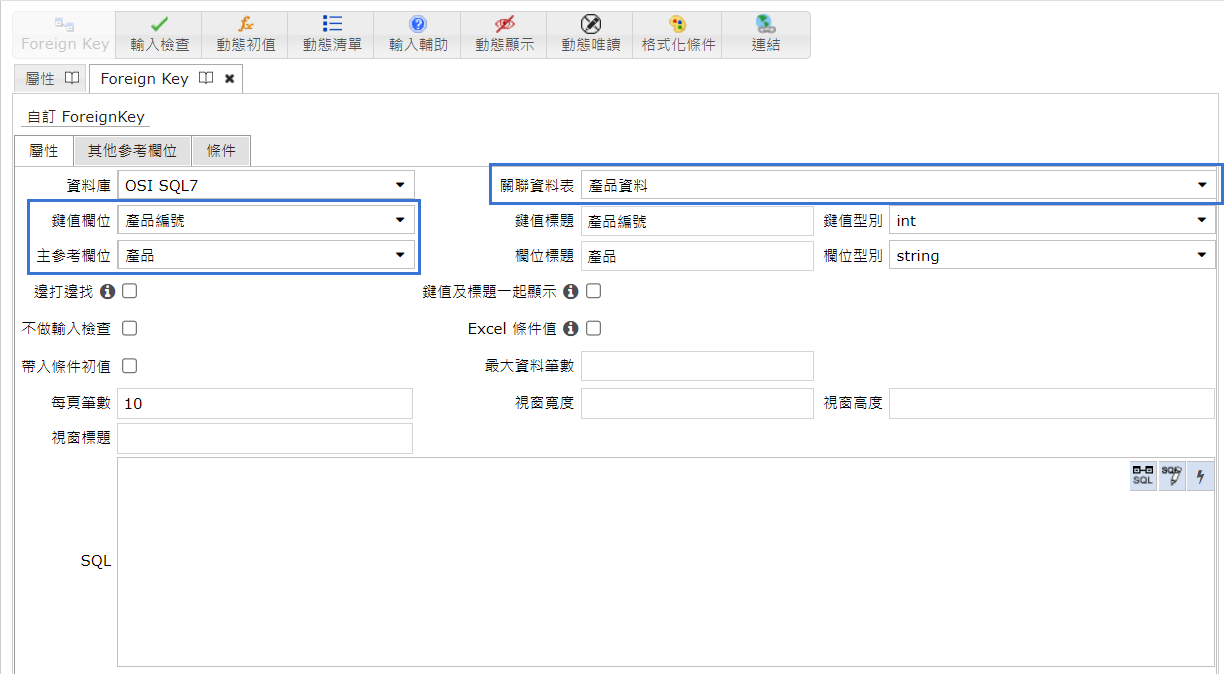This screenshot has width=1224, height=674.
Task: Open the 輸入檢查 toolbar item
Action: point(159,35)
